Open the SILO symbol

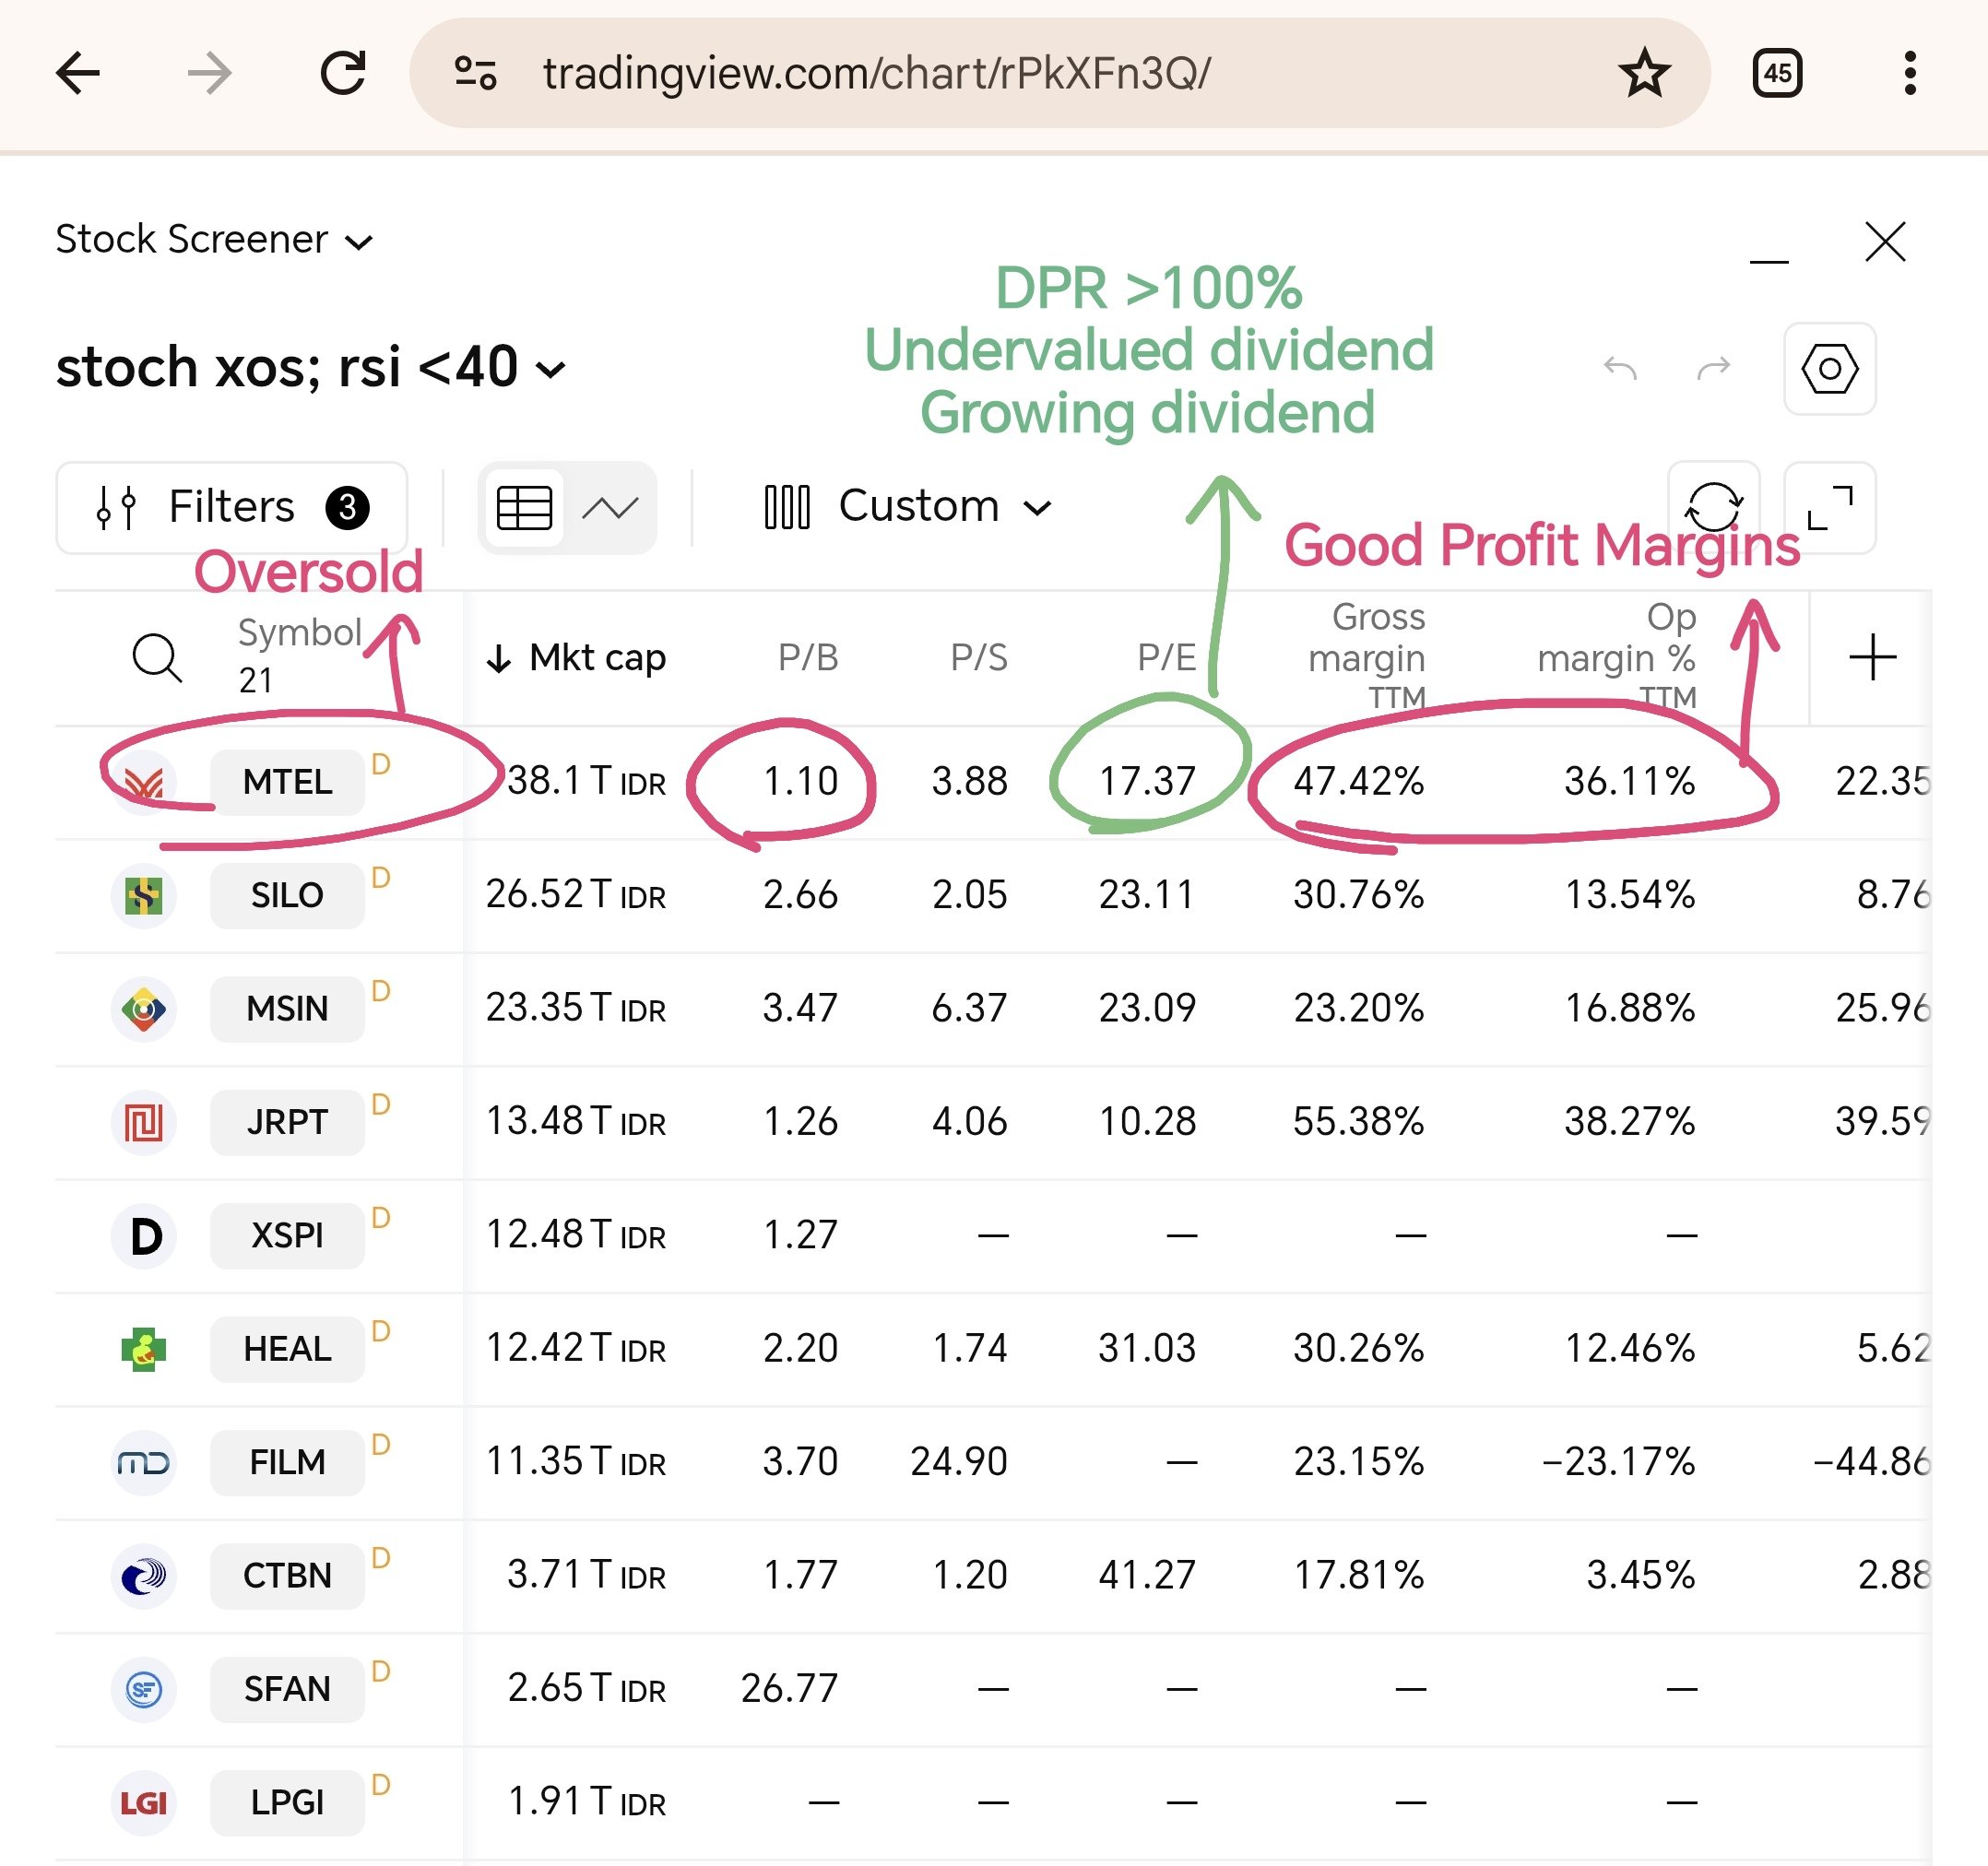pyautogui.click(x=287, y=895)
